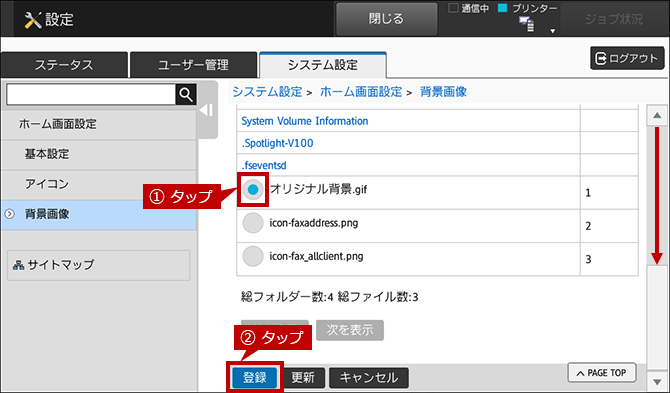Select the システム設定 tab
Screen dimensions: 670x393
pos(323,65)
